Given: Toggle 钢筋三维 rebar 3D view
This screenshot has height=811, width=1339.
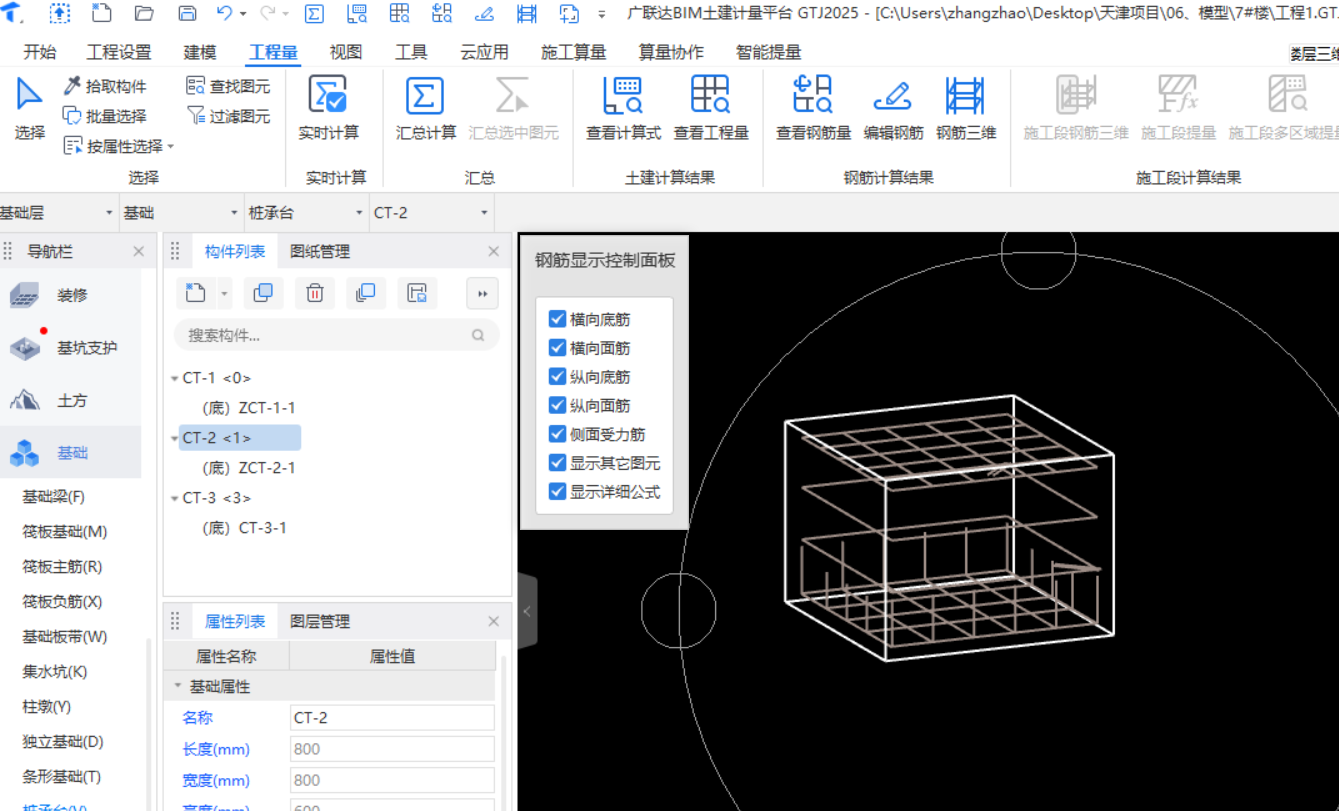Looking at the screenshot, I should (x=966, y=108).
